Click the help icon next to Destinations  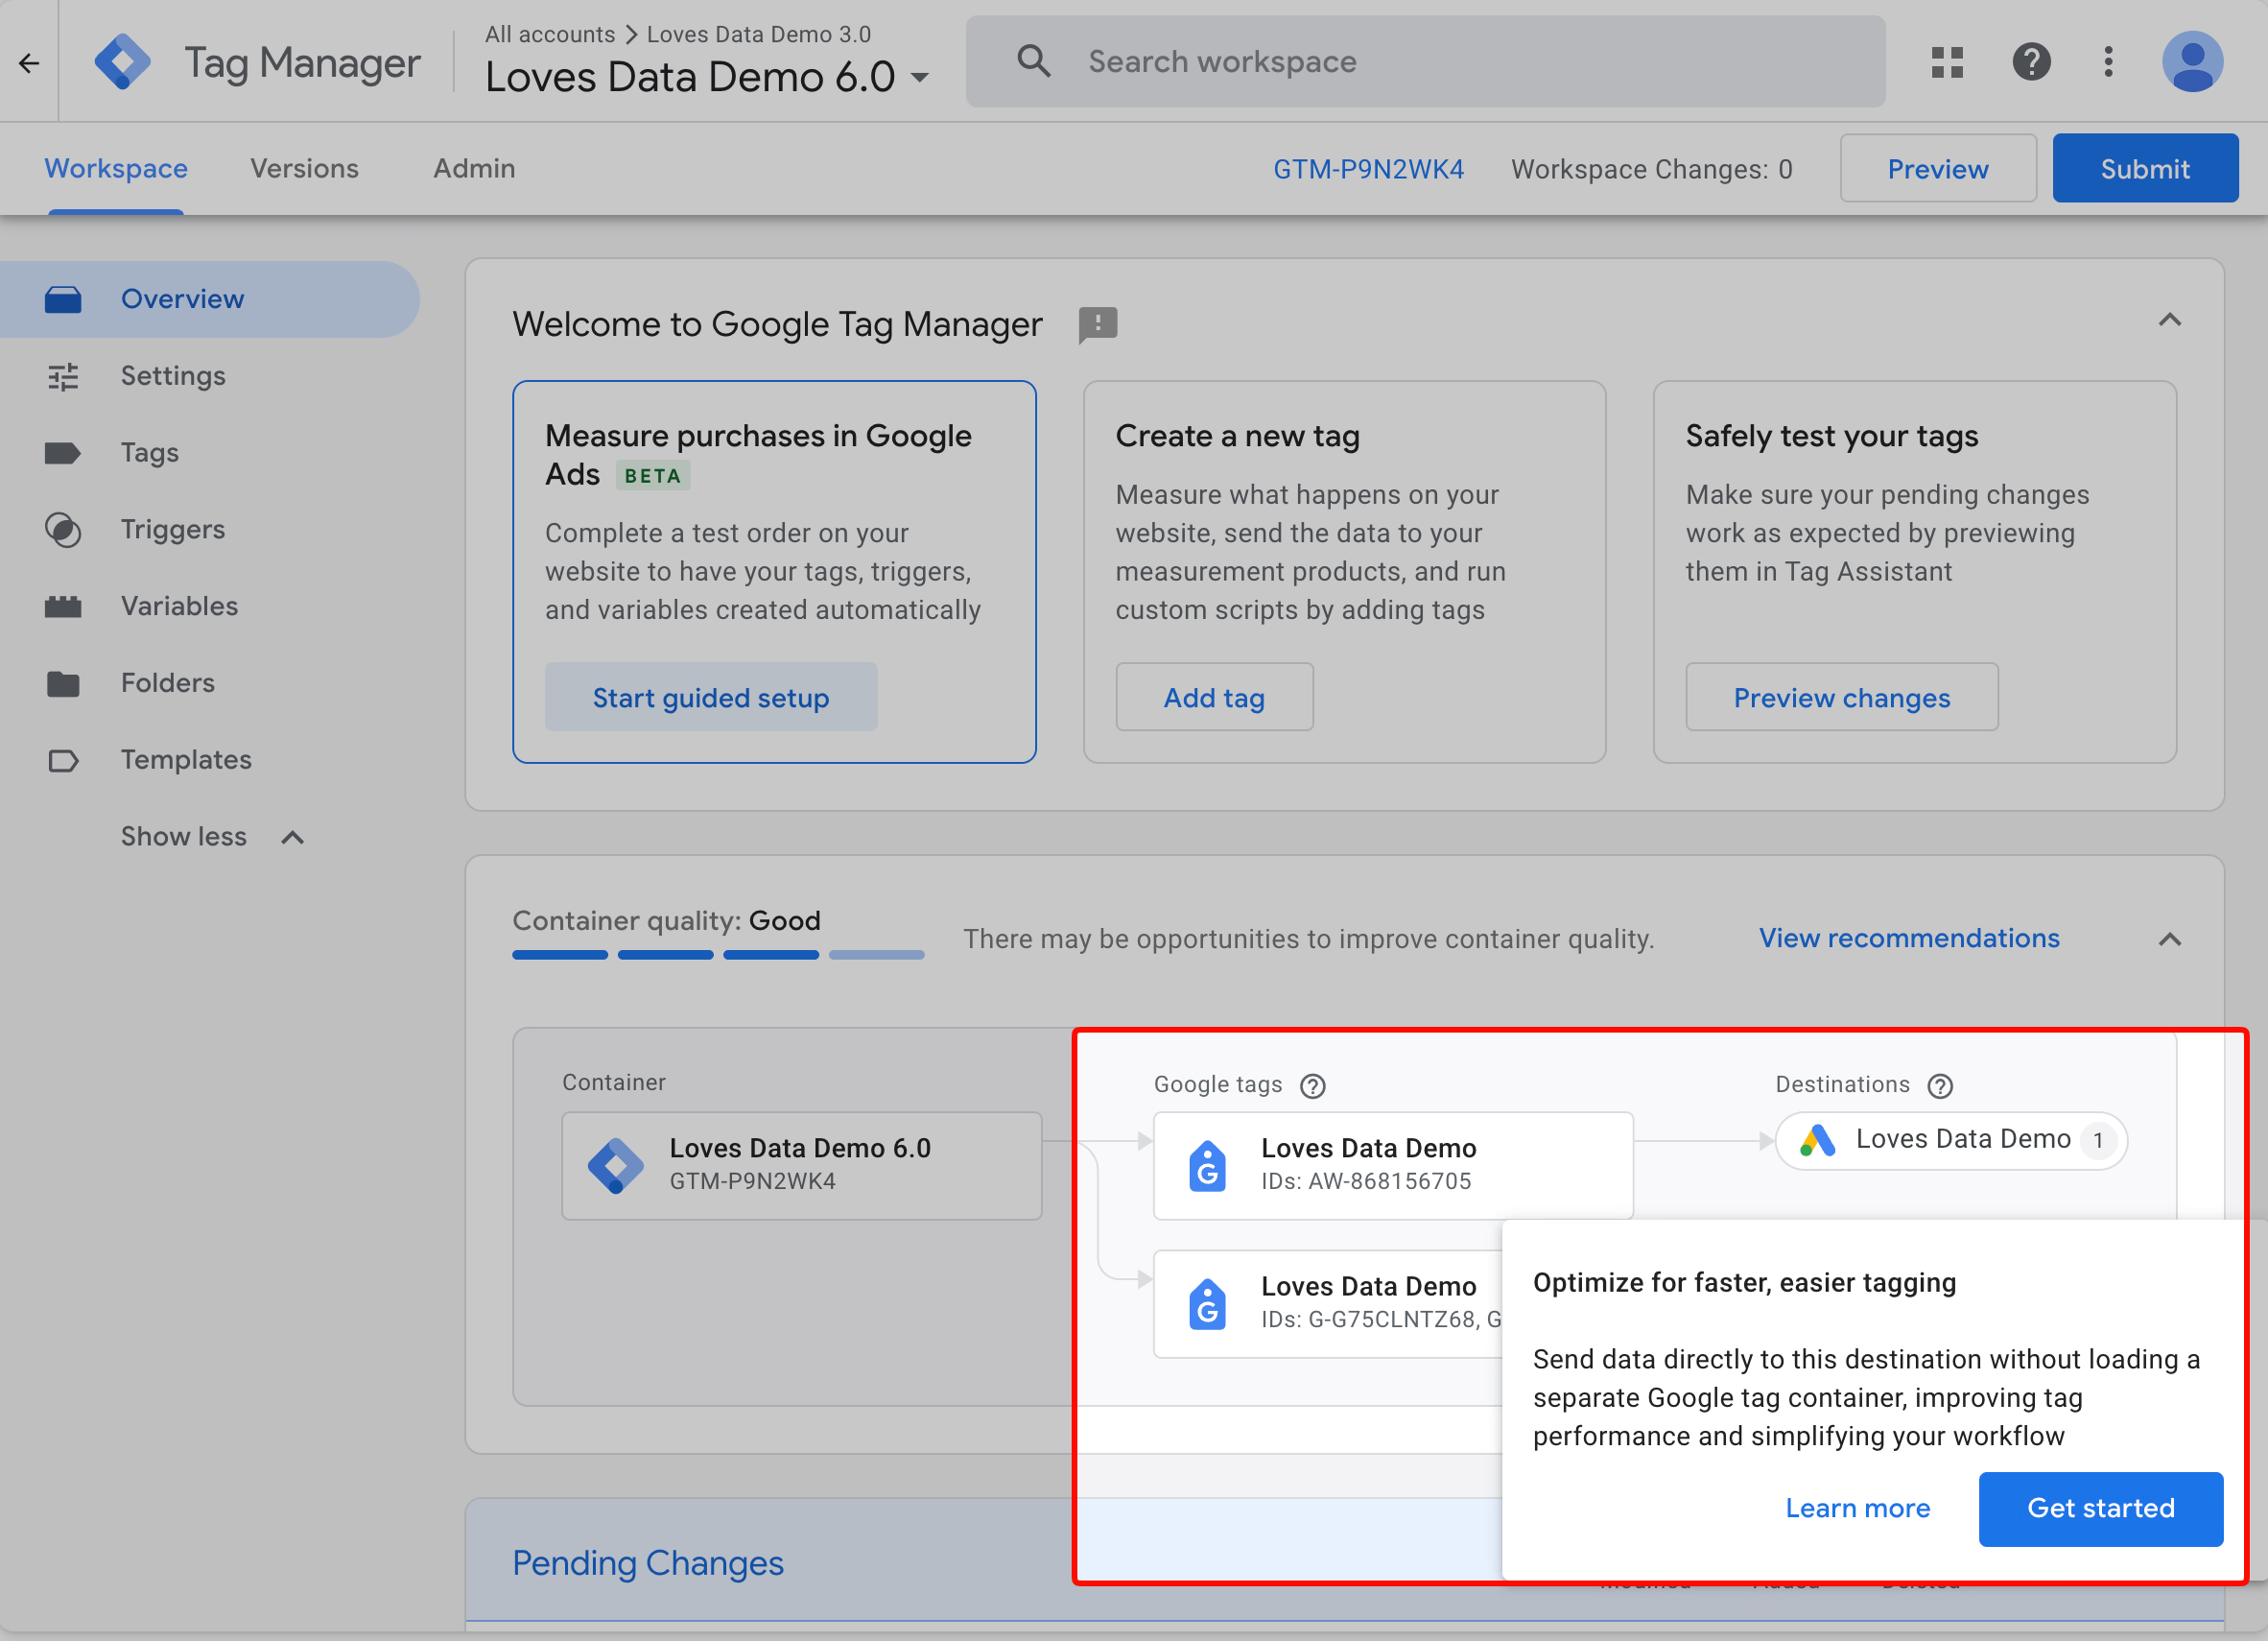1940,1085
